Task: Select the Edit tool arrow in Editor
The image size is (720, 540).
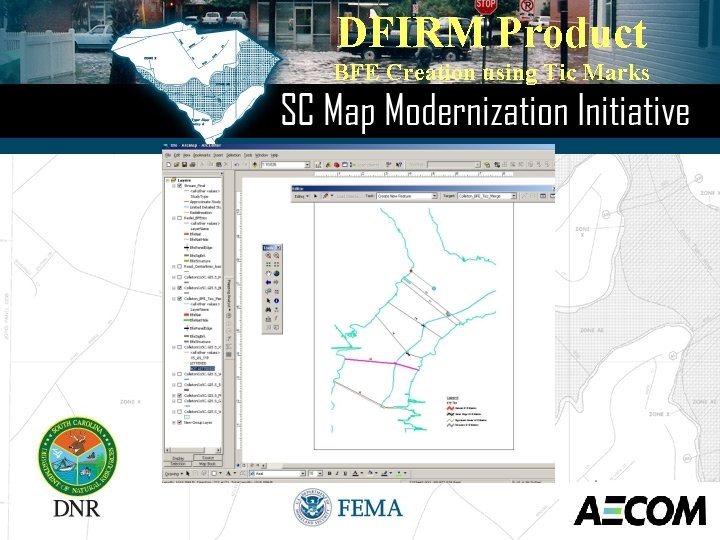Action: click(315, 196)
